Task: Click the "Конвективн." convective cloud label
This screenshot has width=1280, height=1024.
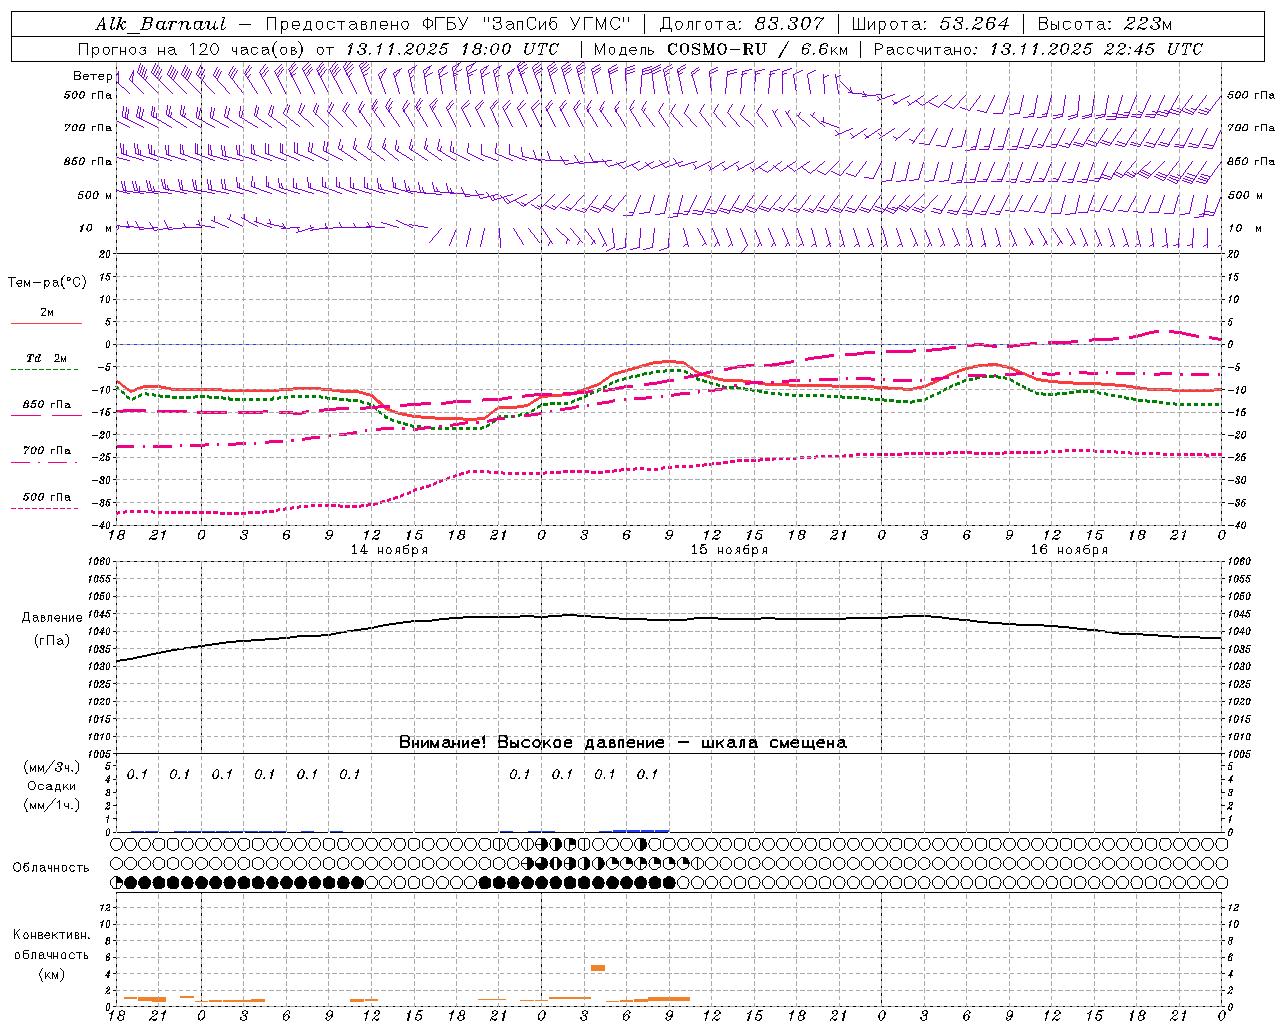Action: (51, 935)
